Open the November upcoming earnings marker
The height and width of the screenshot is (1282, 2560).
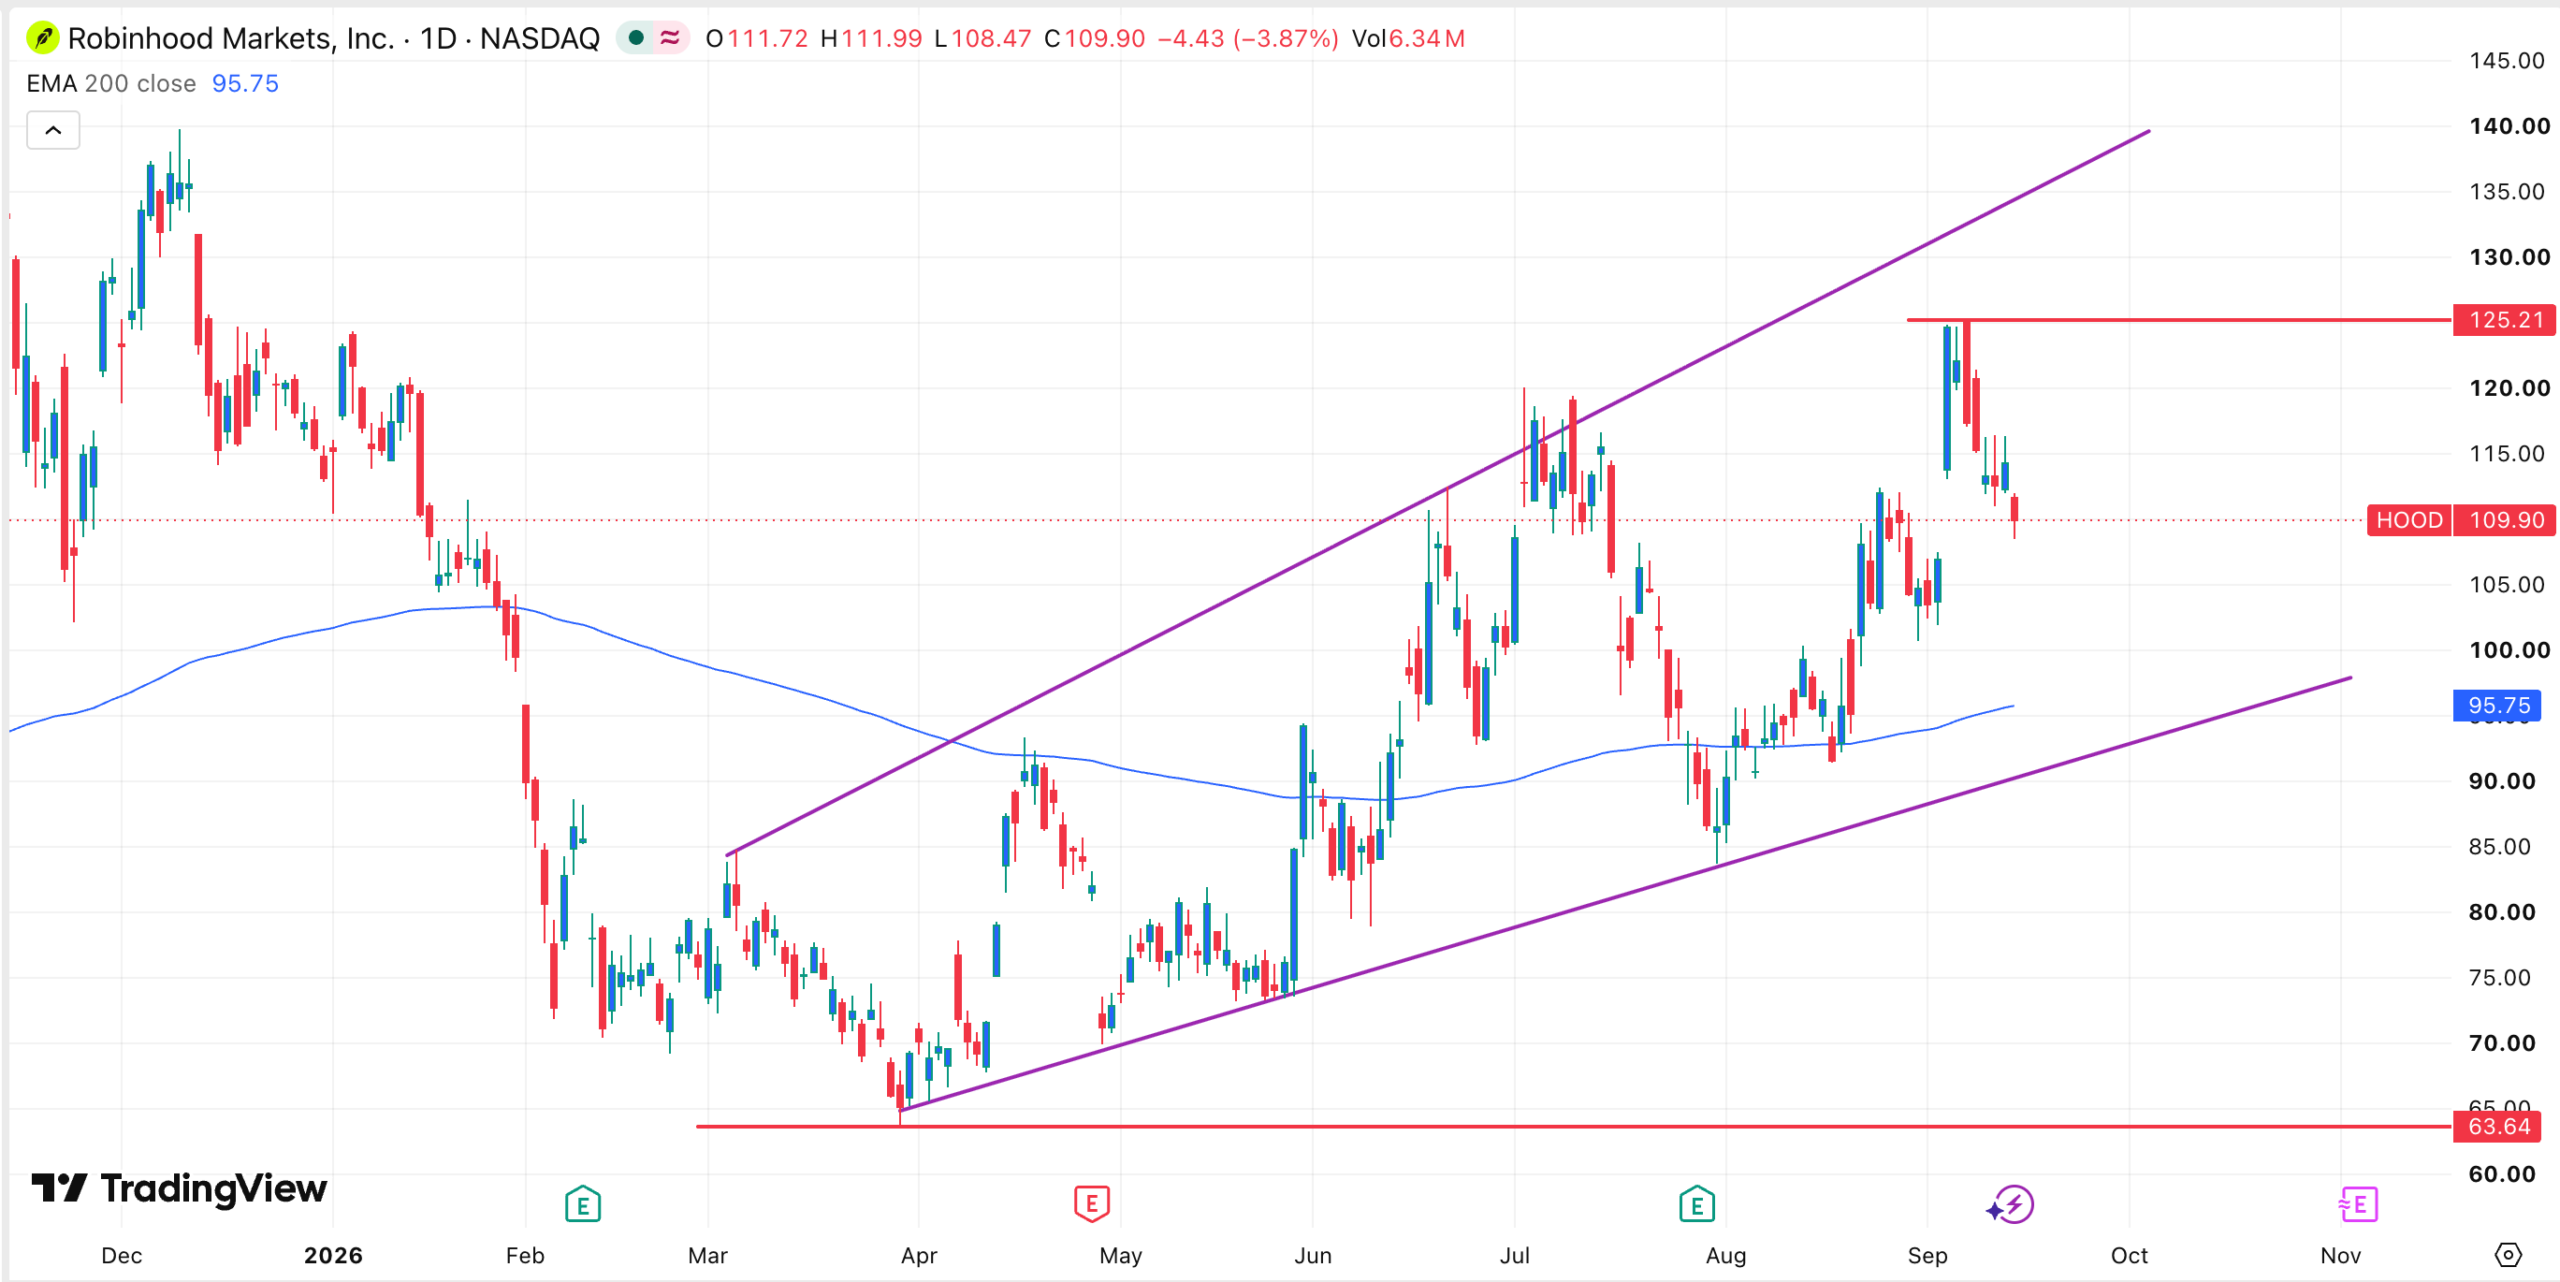pos(2358,1205)
